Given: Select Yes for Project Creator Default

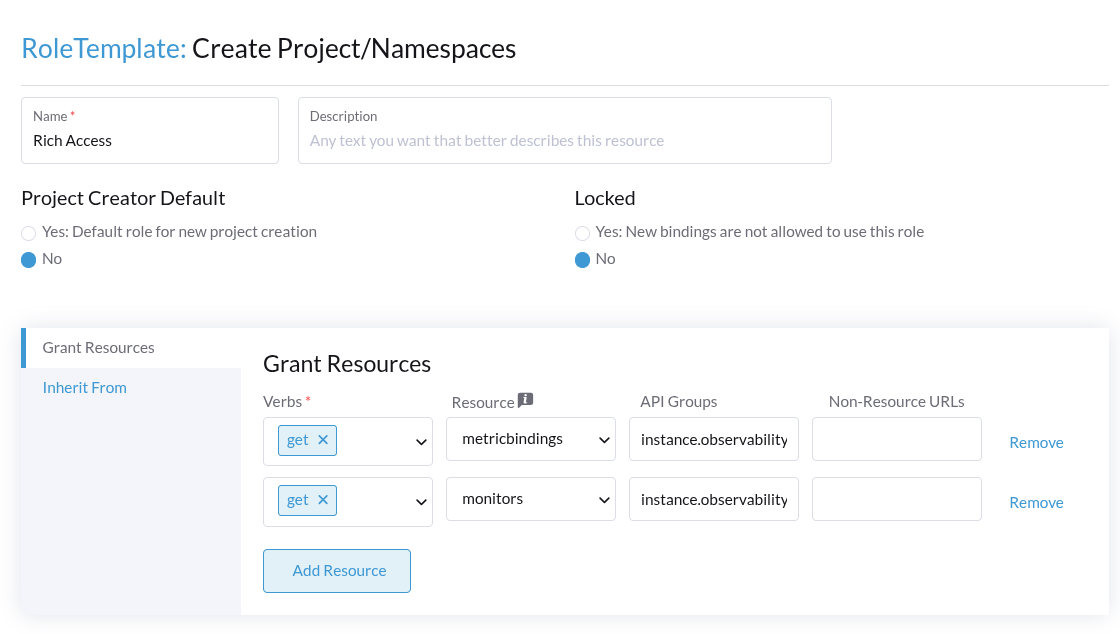Looking at the screenshot, I should pos(29,232).
